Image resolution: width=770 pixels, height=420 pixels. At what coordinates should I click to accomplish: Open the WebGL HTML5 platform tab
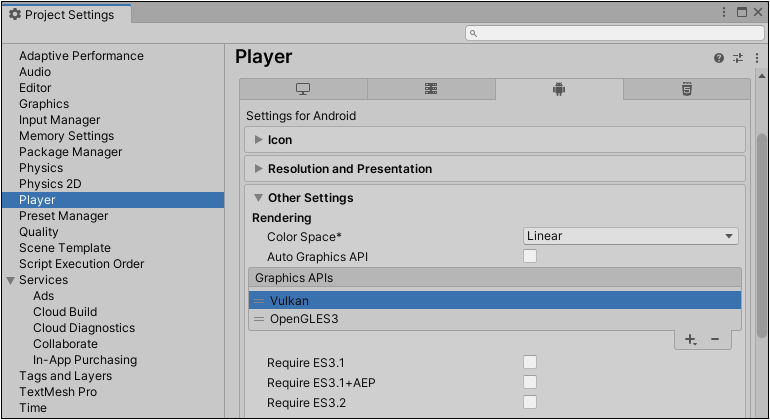coord(687,89)
